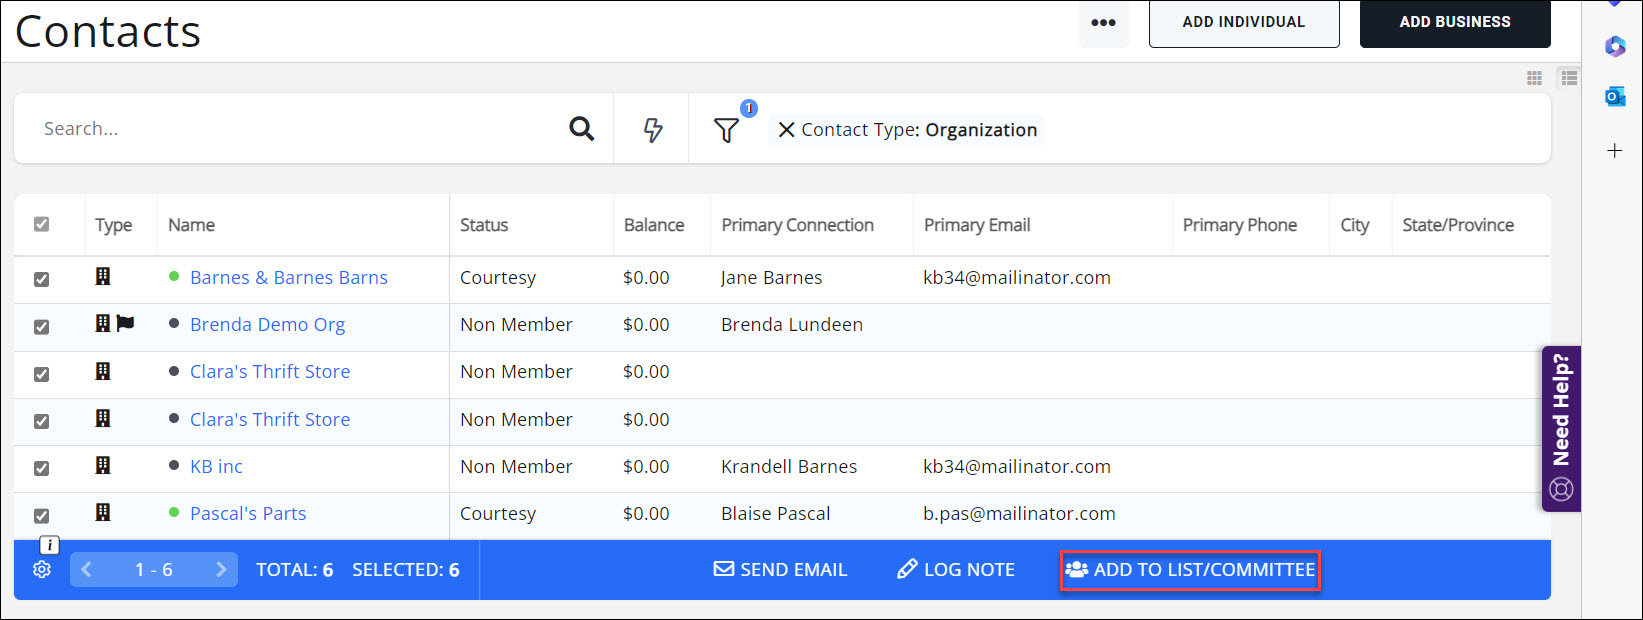
Task: Go to next page arrow
Action: tap(221, 569)
